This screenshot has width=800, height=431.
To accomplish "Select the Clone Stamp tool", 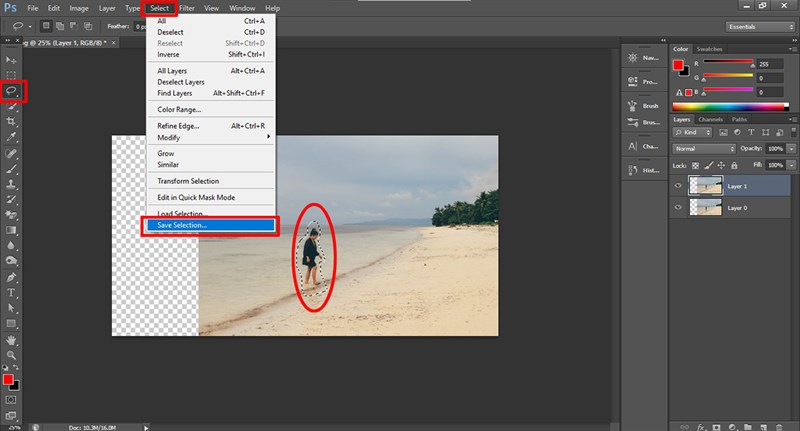I will (x=11, y=184).
